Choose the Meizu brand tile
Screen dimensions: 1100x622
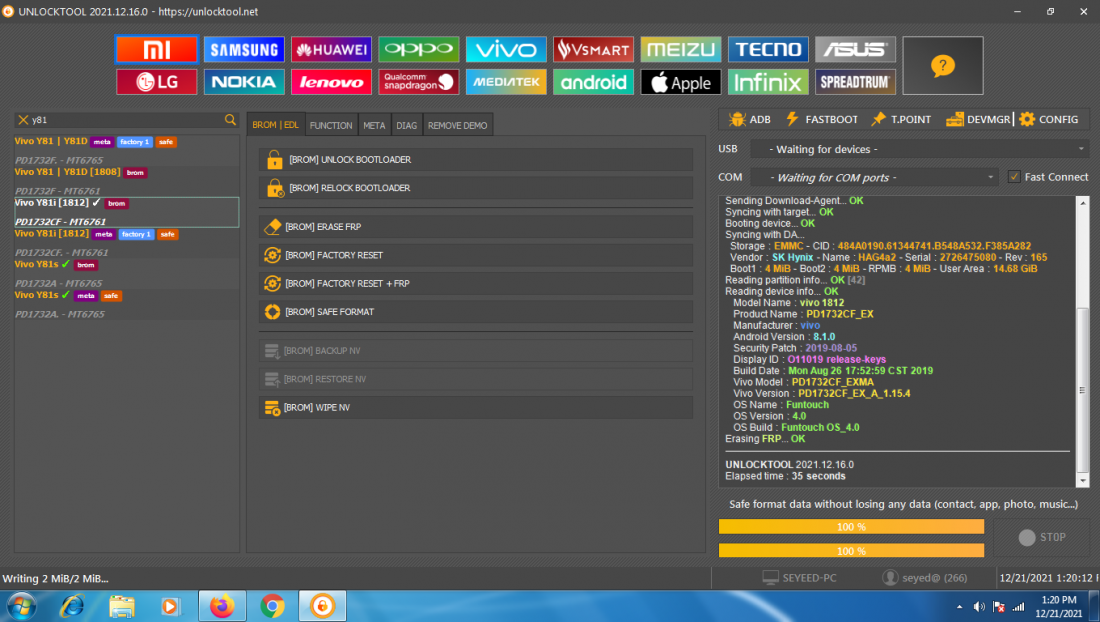[x=680, y=49]
